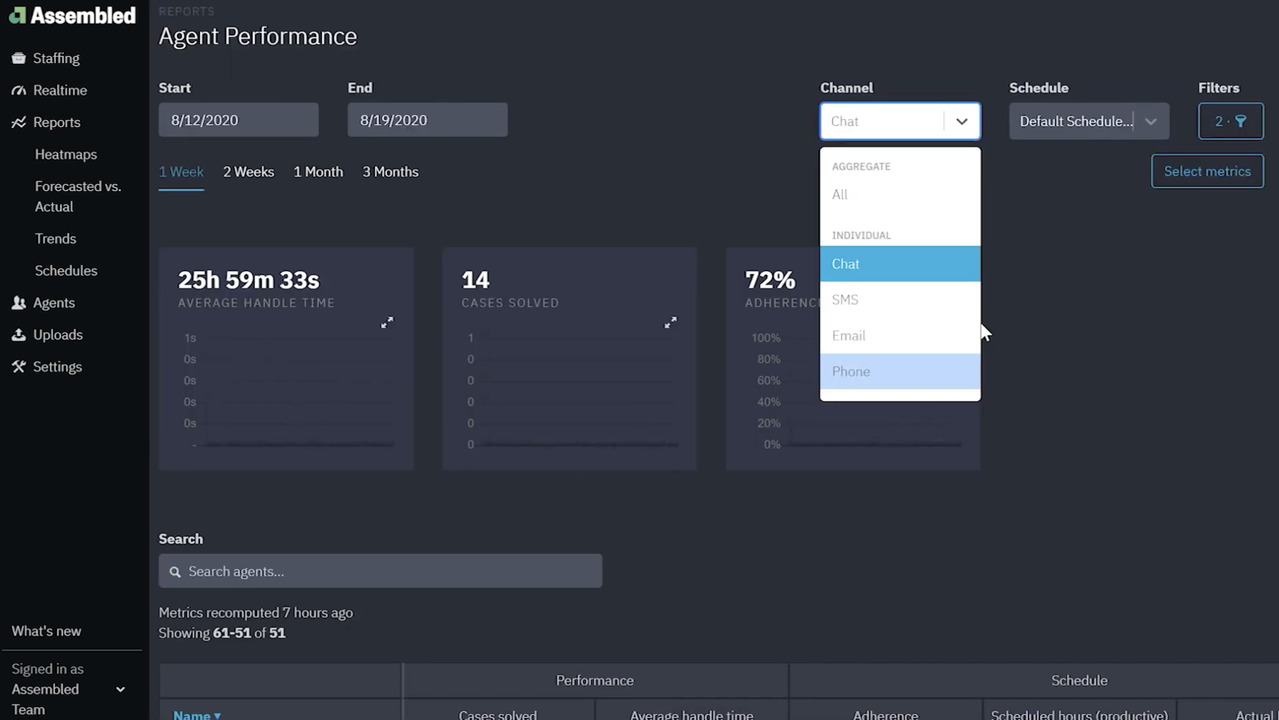This screenshot has height=720, width=1279.
Task: Choose SMS channel option
Action: pos(900,300)
